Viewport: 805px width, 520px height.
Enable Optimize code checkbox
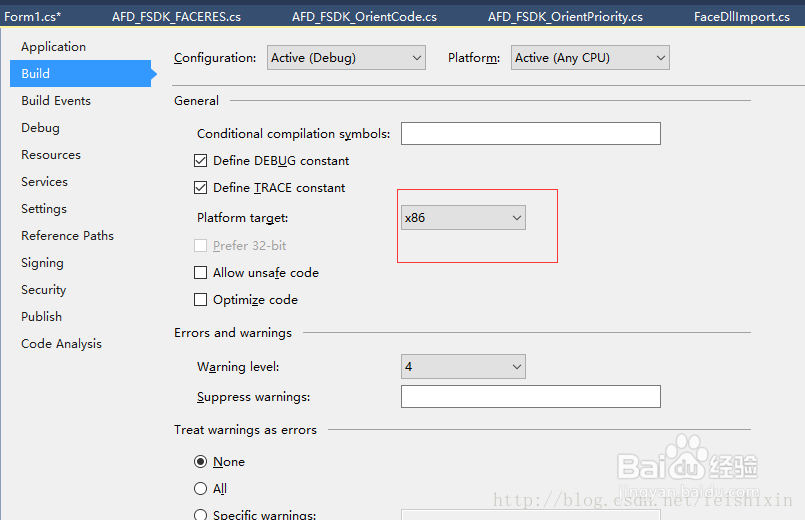pyautogui.click(x=200, y=300)
